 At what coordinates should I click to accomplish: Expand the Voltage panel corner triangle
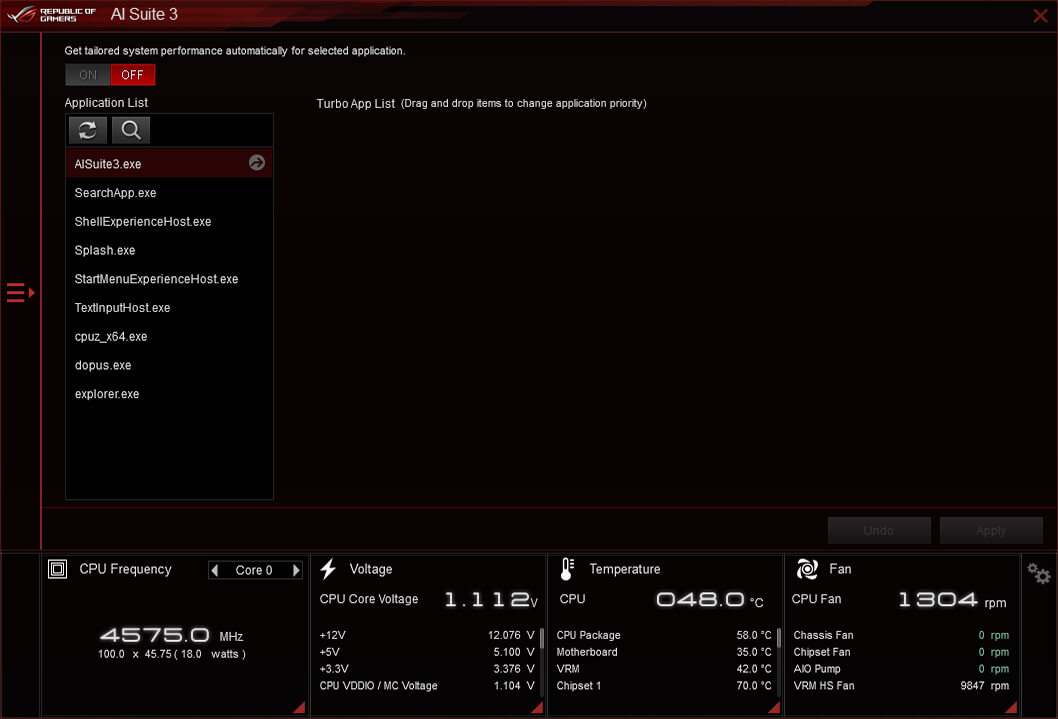537,708
